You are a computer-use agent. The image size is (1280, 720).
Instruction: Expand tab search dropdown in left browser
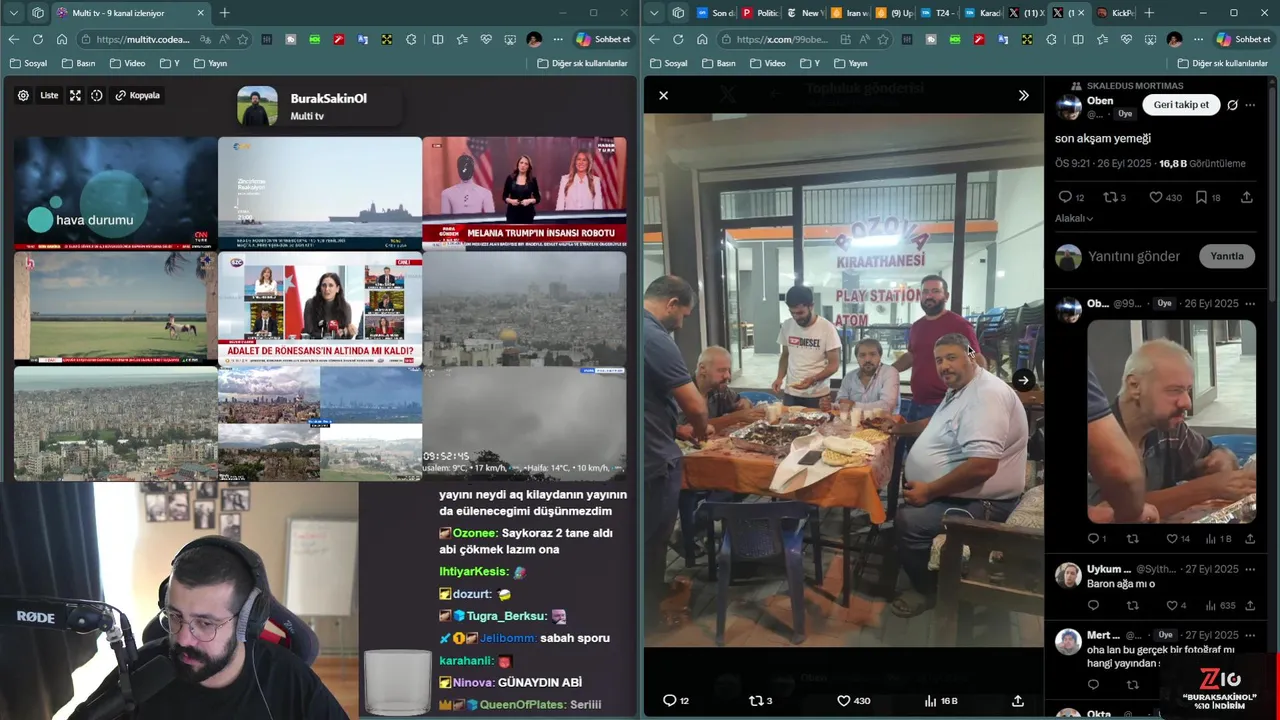(13, 13)
